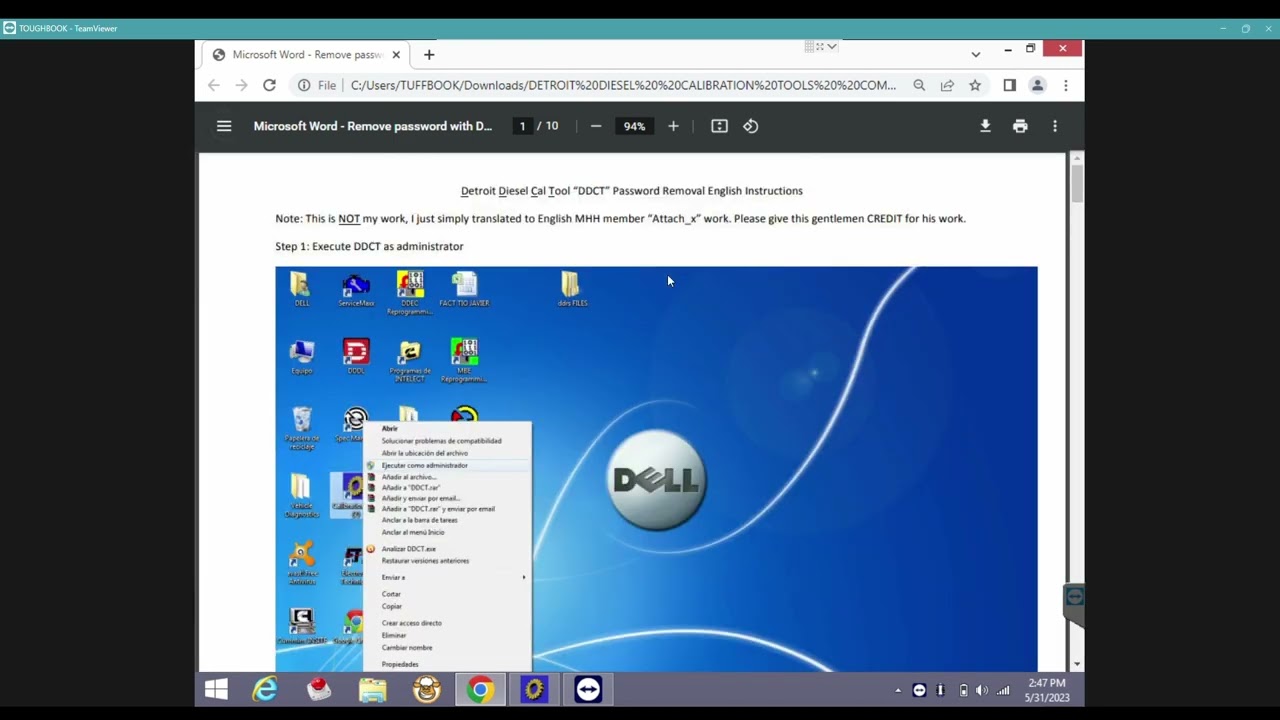Show hidden system tray icons
The width and height of the screenshot is (1280, 720).
897,690
